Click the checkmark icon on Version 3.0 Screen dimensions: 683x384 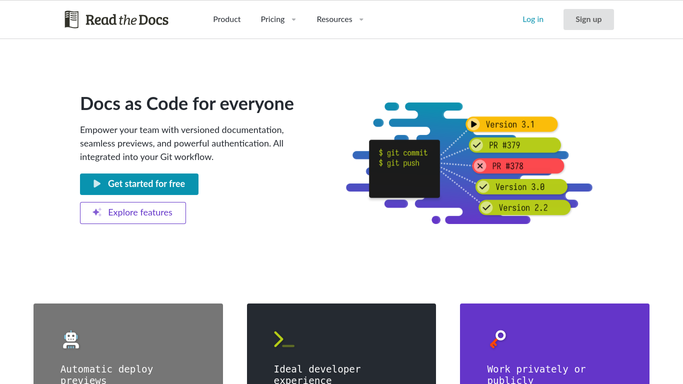[x=483, y=187]
